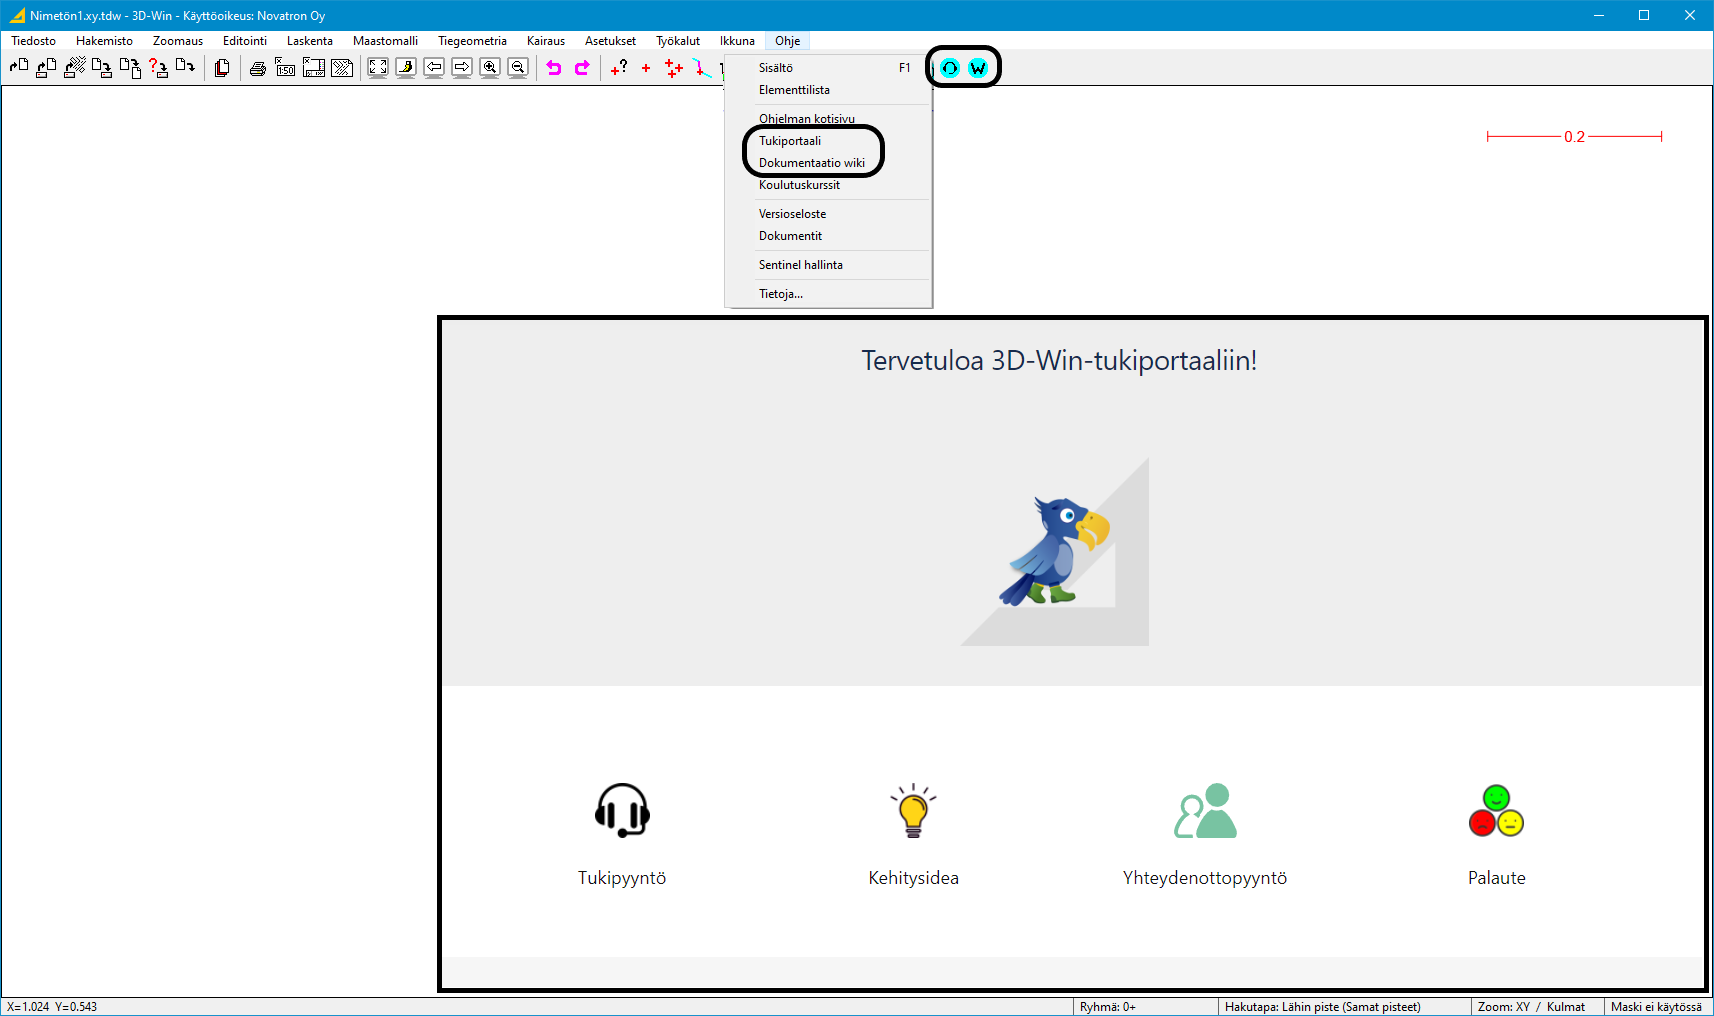
Task: Click the zoom in magnifier icon
Action: click(x=490, y=68)
